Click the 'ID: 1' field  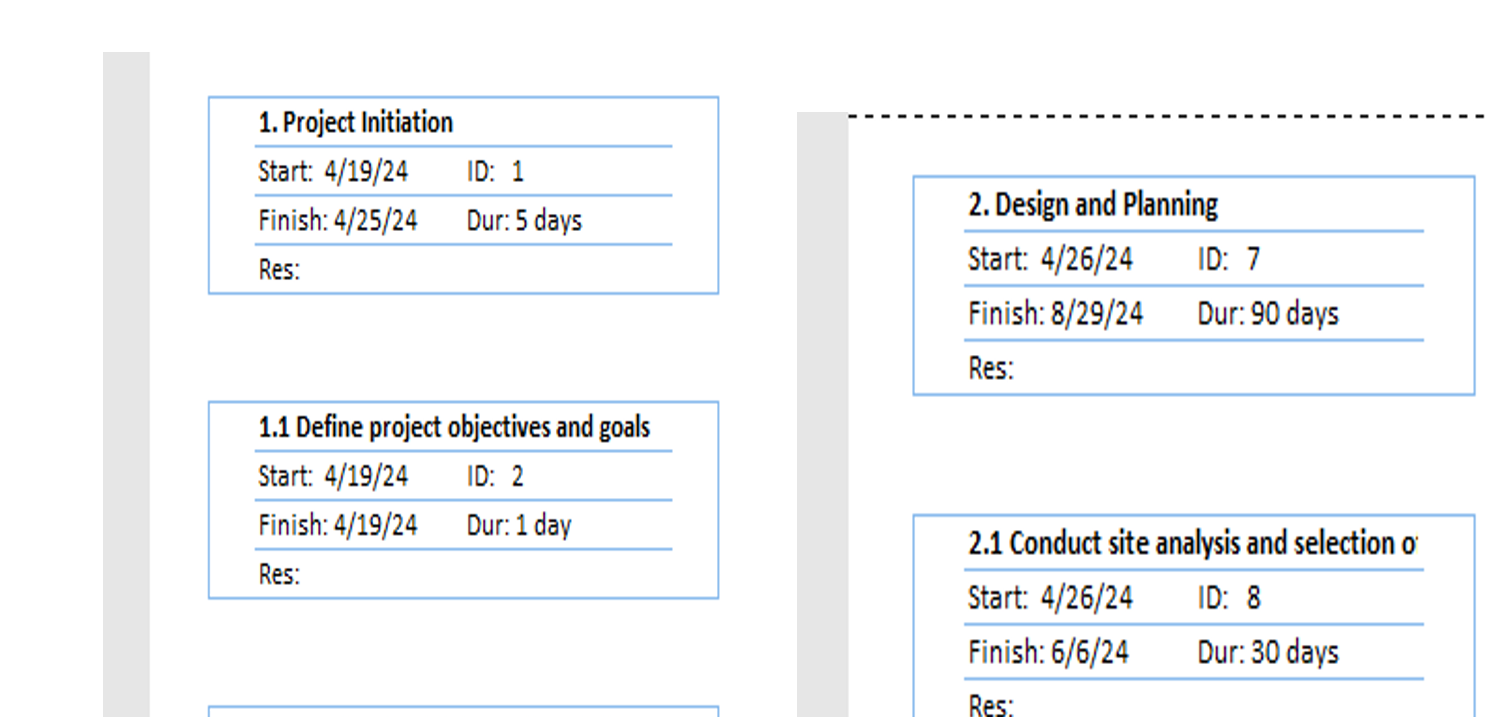pos(495,171)
